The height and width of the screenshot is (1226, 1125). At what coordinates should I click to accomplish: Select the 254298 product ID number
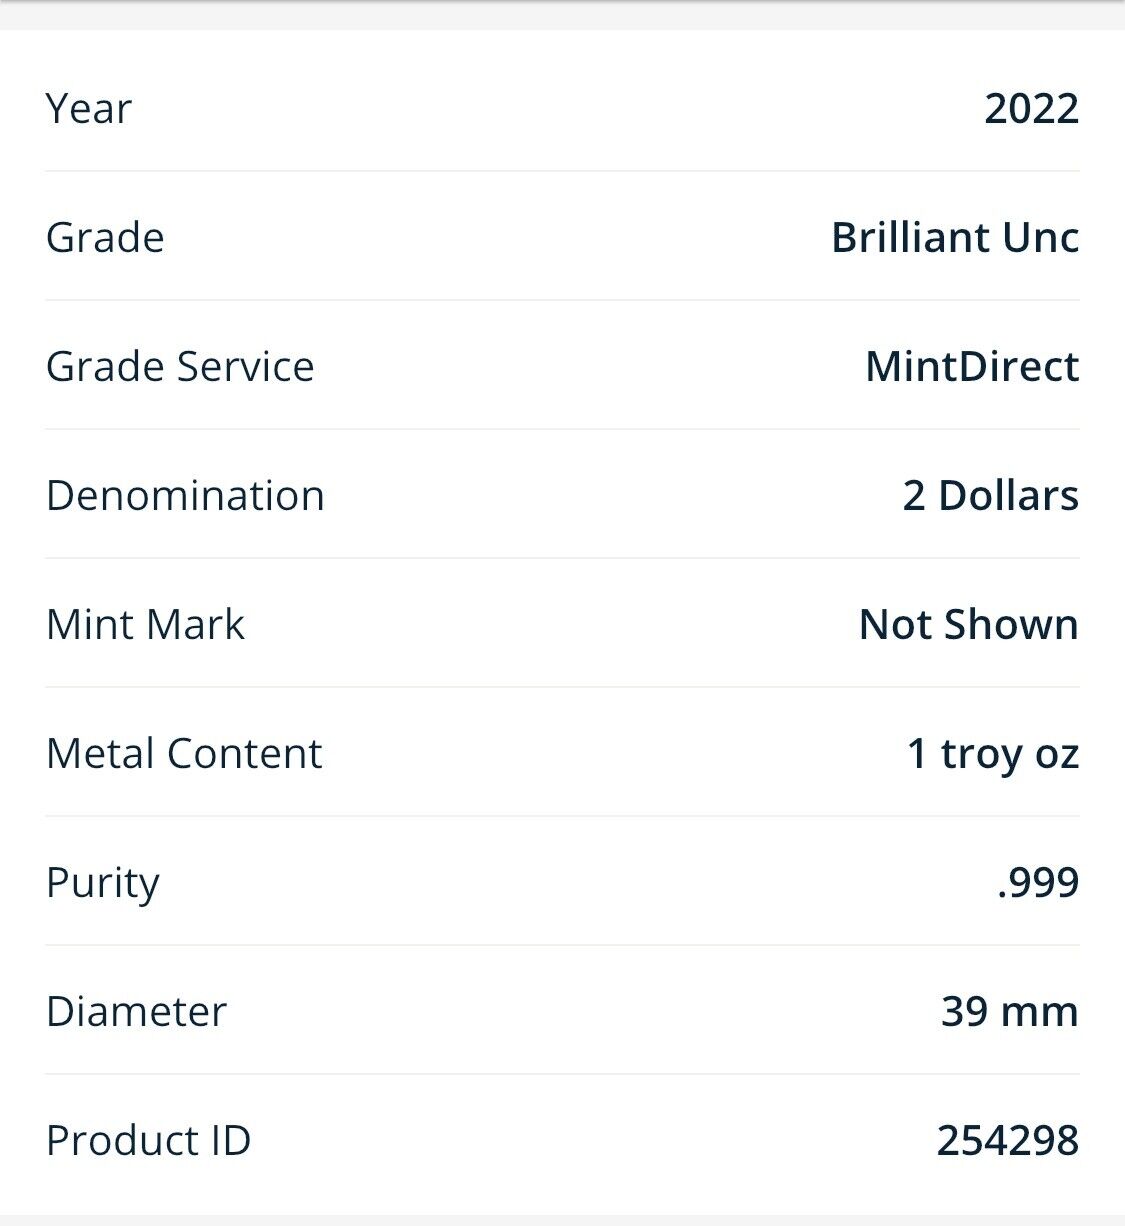coord(1007,1140)
